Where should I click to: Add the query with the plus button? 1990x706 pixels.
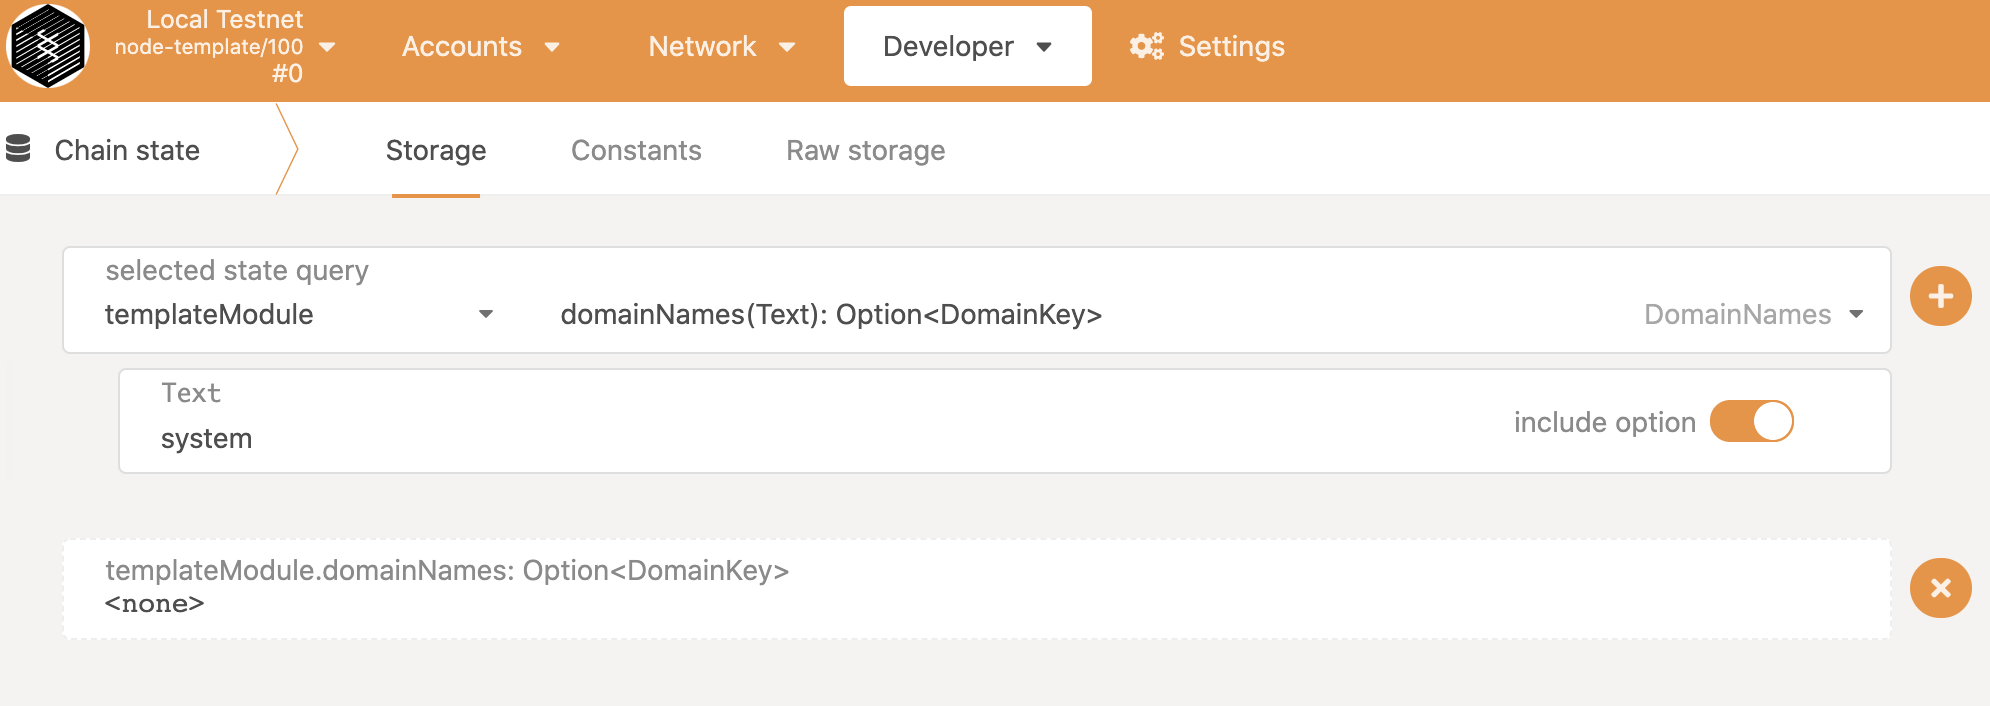[x=1940, y=296]
